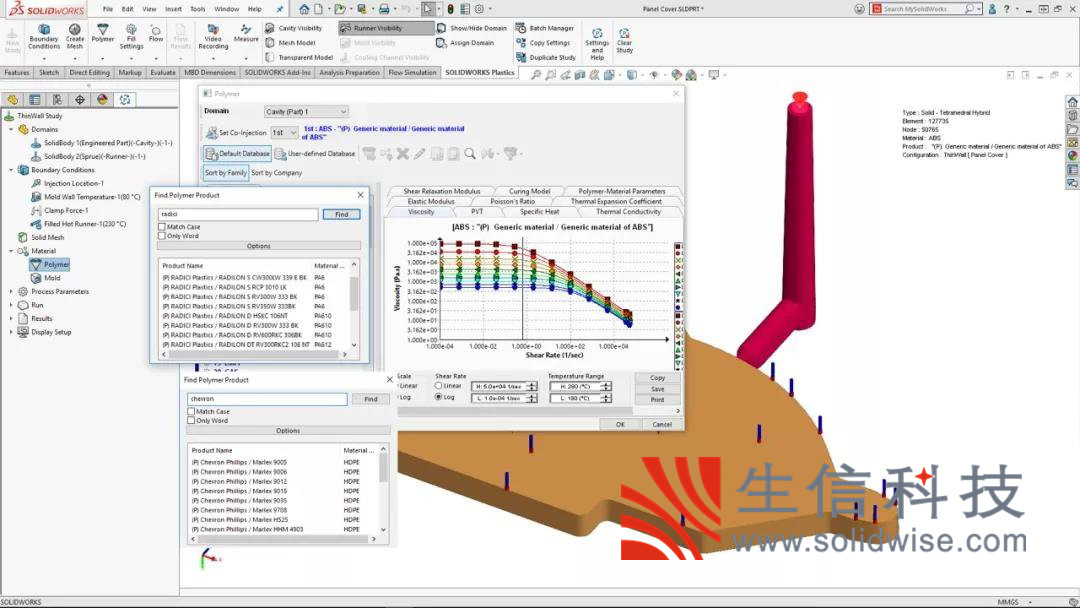This screenshot has height=608, width=1080.
Task: Click the radici results horizontal scrollbar
Action: (x=253, y=355)
